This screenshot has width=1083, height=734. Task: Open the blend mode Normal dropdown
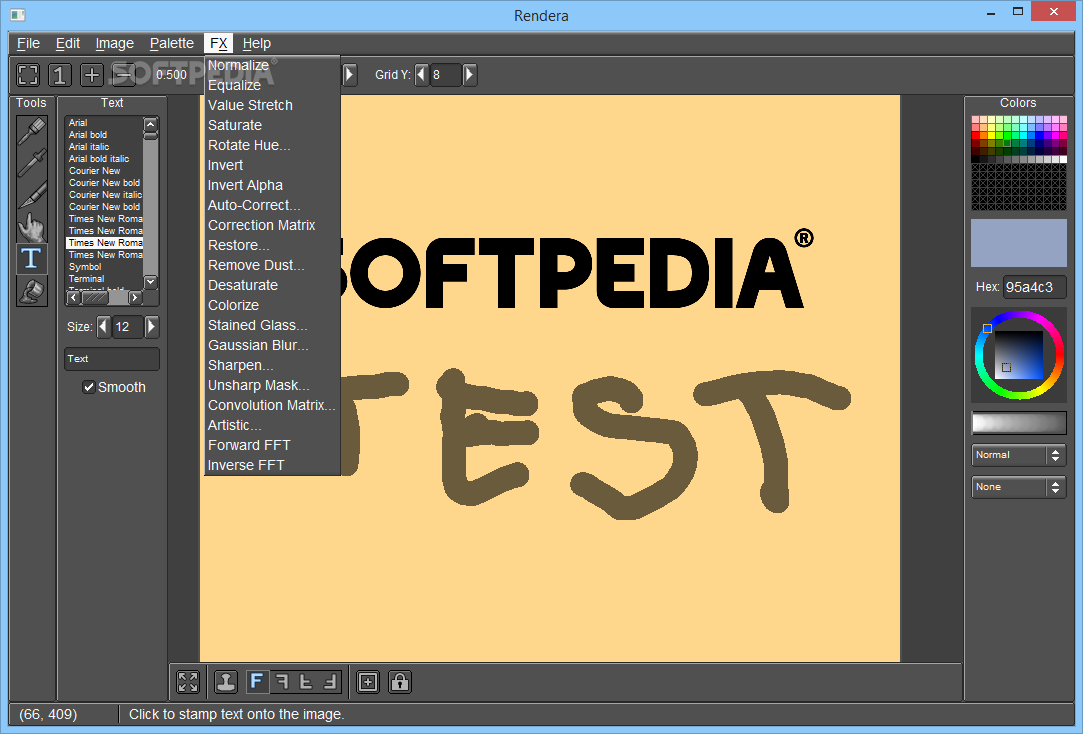coord(1019,455)
